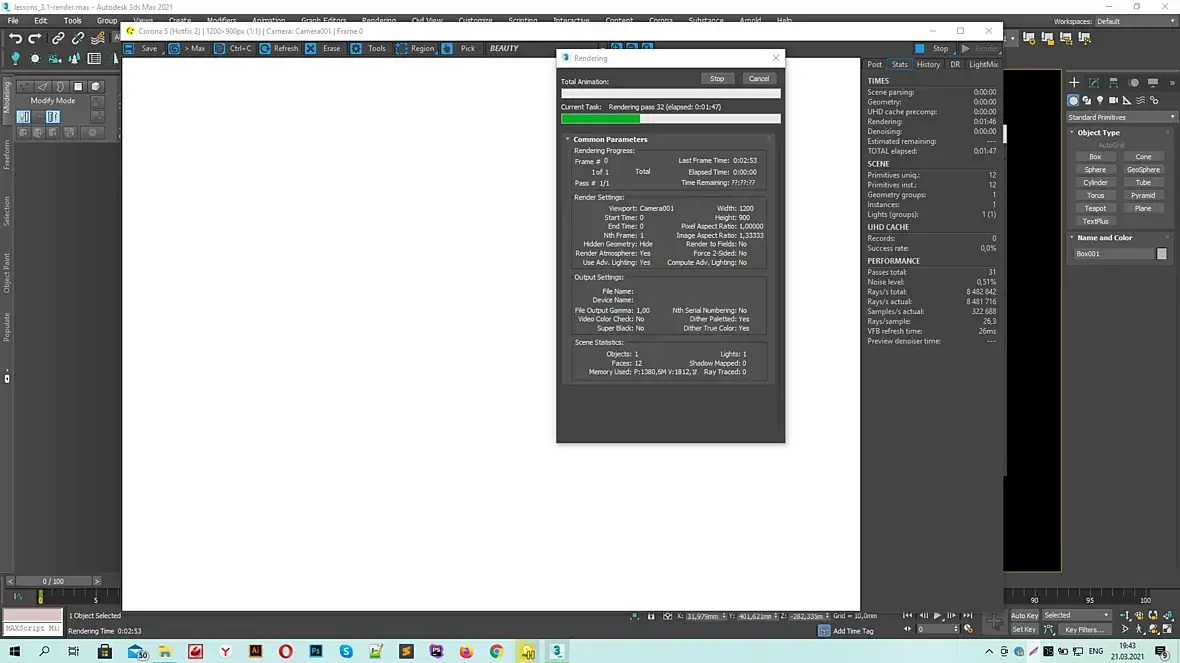This screenshot has width=1180, height=663.
Task: Open the Standard Primitives dropdown
Action: click(x=1121, y=117)
